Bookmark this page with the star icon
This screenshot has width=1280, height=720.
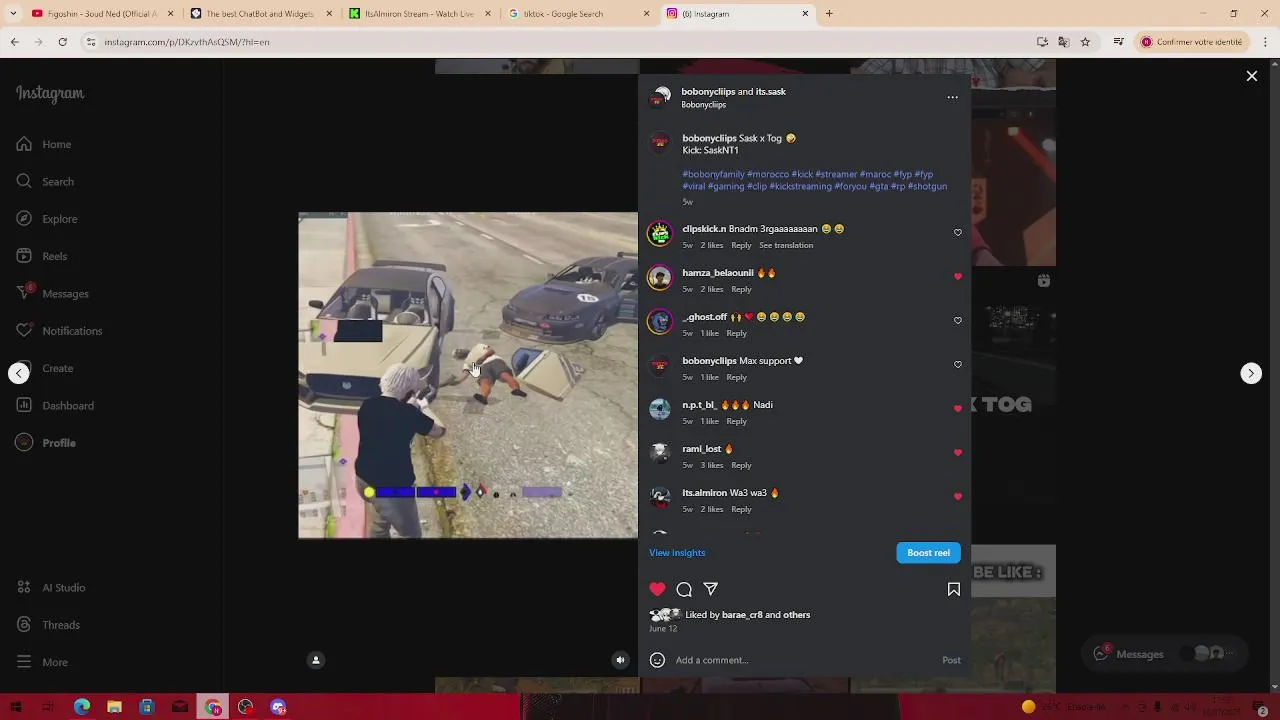point(1085,42)
